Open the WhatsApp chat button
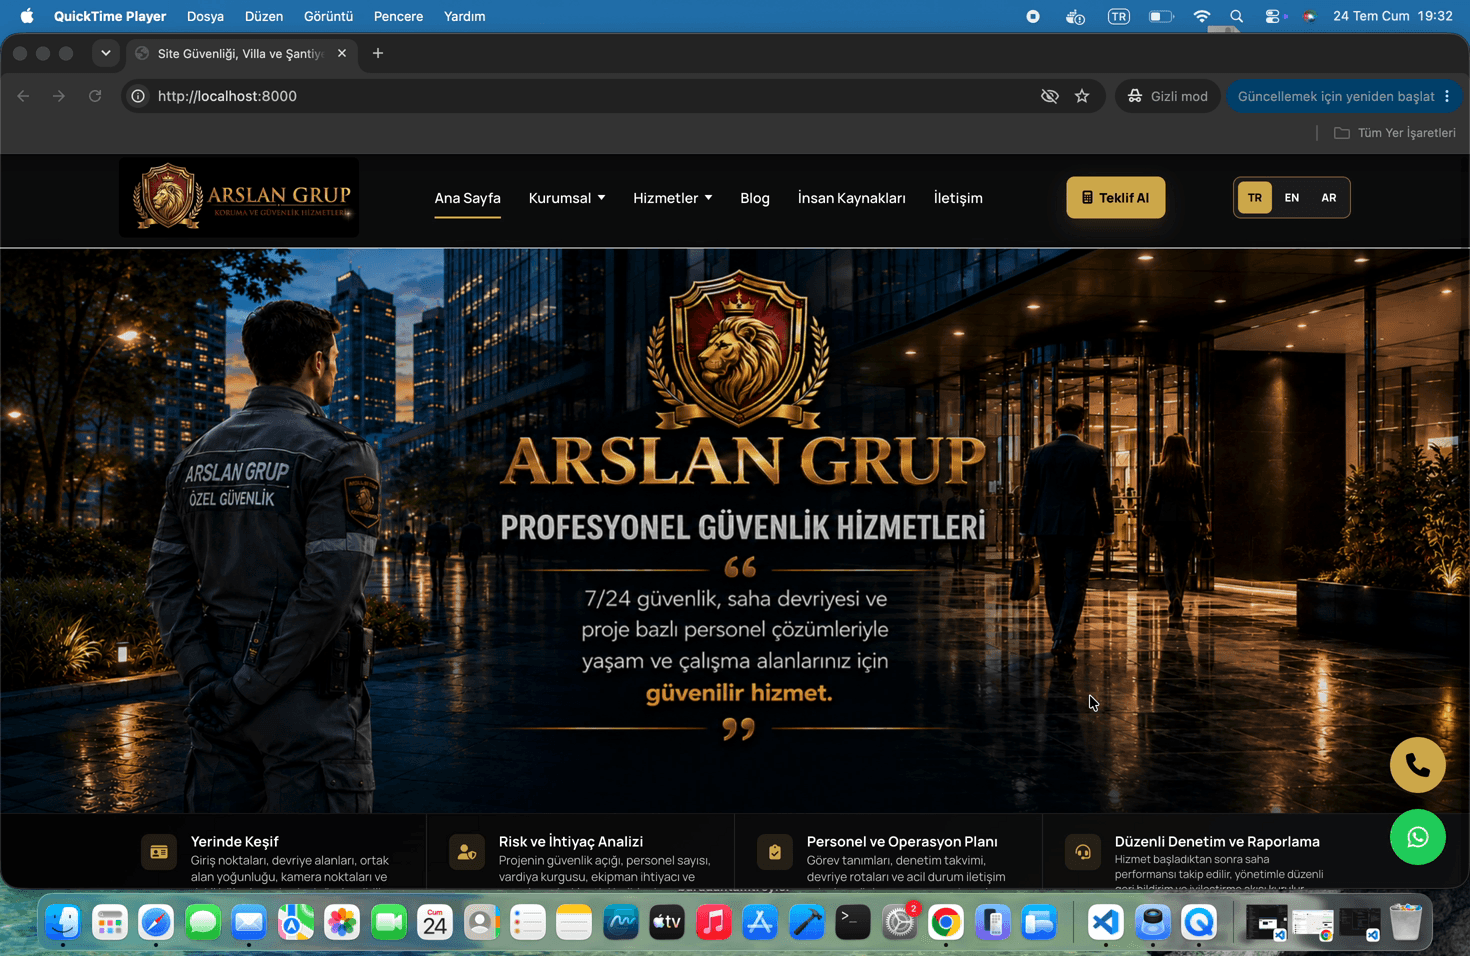This screenshot has height=956, width=1470. point(1417,837)
